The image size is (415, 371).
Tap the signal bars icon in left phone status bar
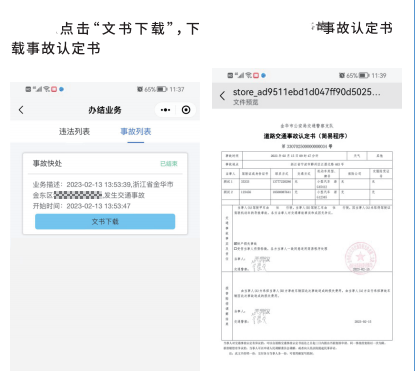(38, 89)
